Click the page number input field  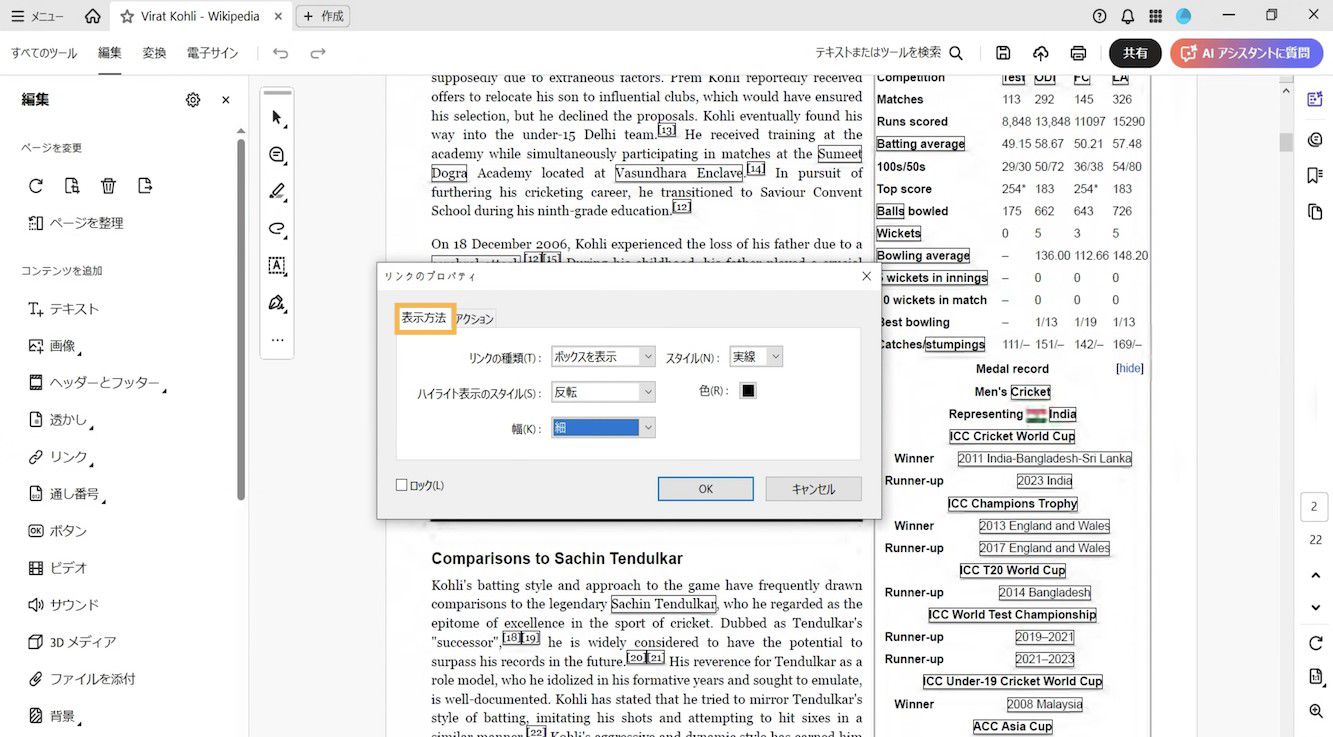[x=1314, y=507]
